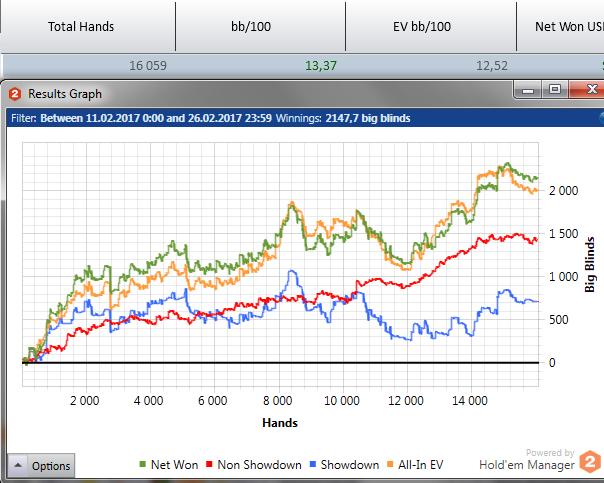The image size is (604, 483).
Task: Click the filter date range text
Action: tap(156, 118)
